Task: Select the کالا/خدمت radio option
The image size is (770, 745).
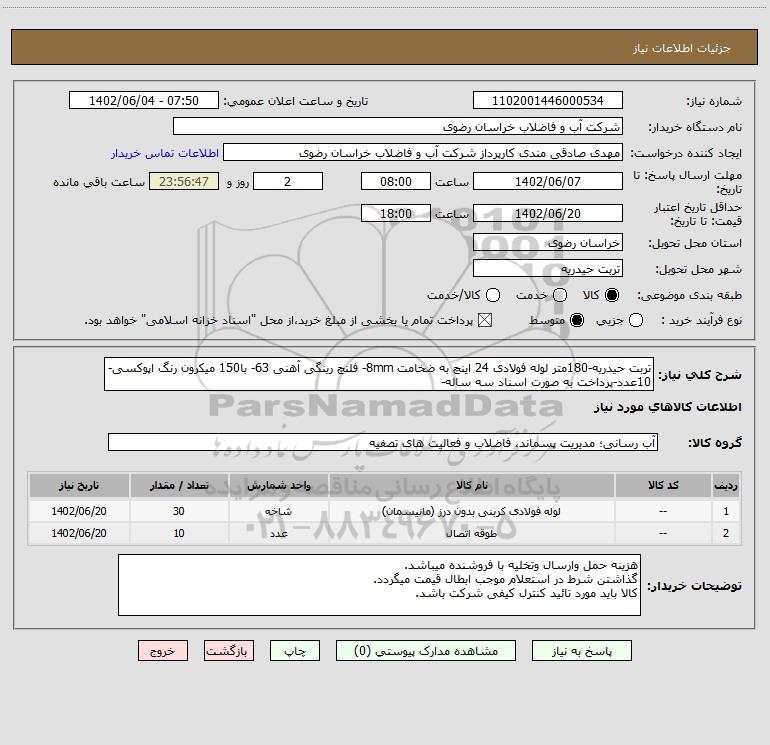Action: tap(493, 295)
